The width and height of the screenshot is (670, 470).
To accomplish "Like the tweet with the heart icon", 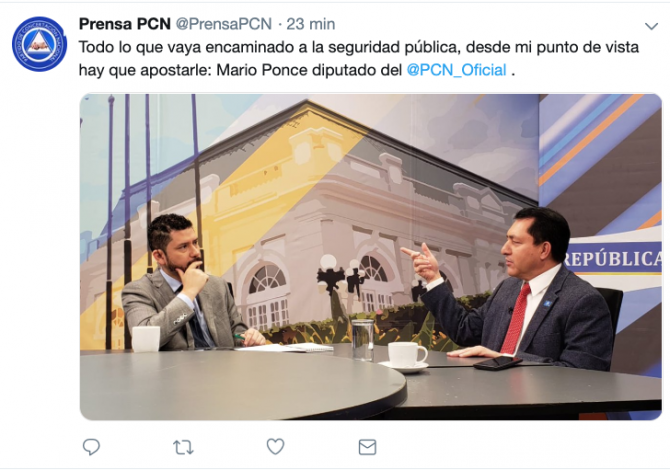I will (x=276, y=446).
